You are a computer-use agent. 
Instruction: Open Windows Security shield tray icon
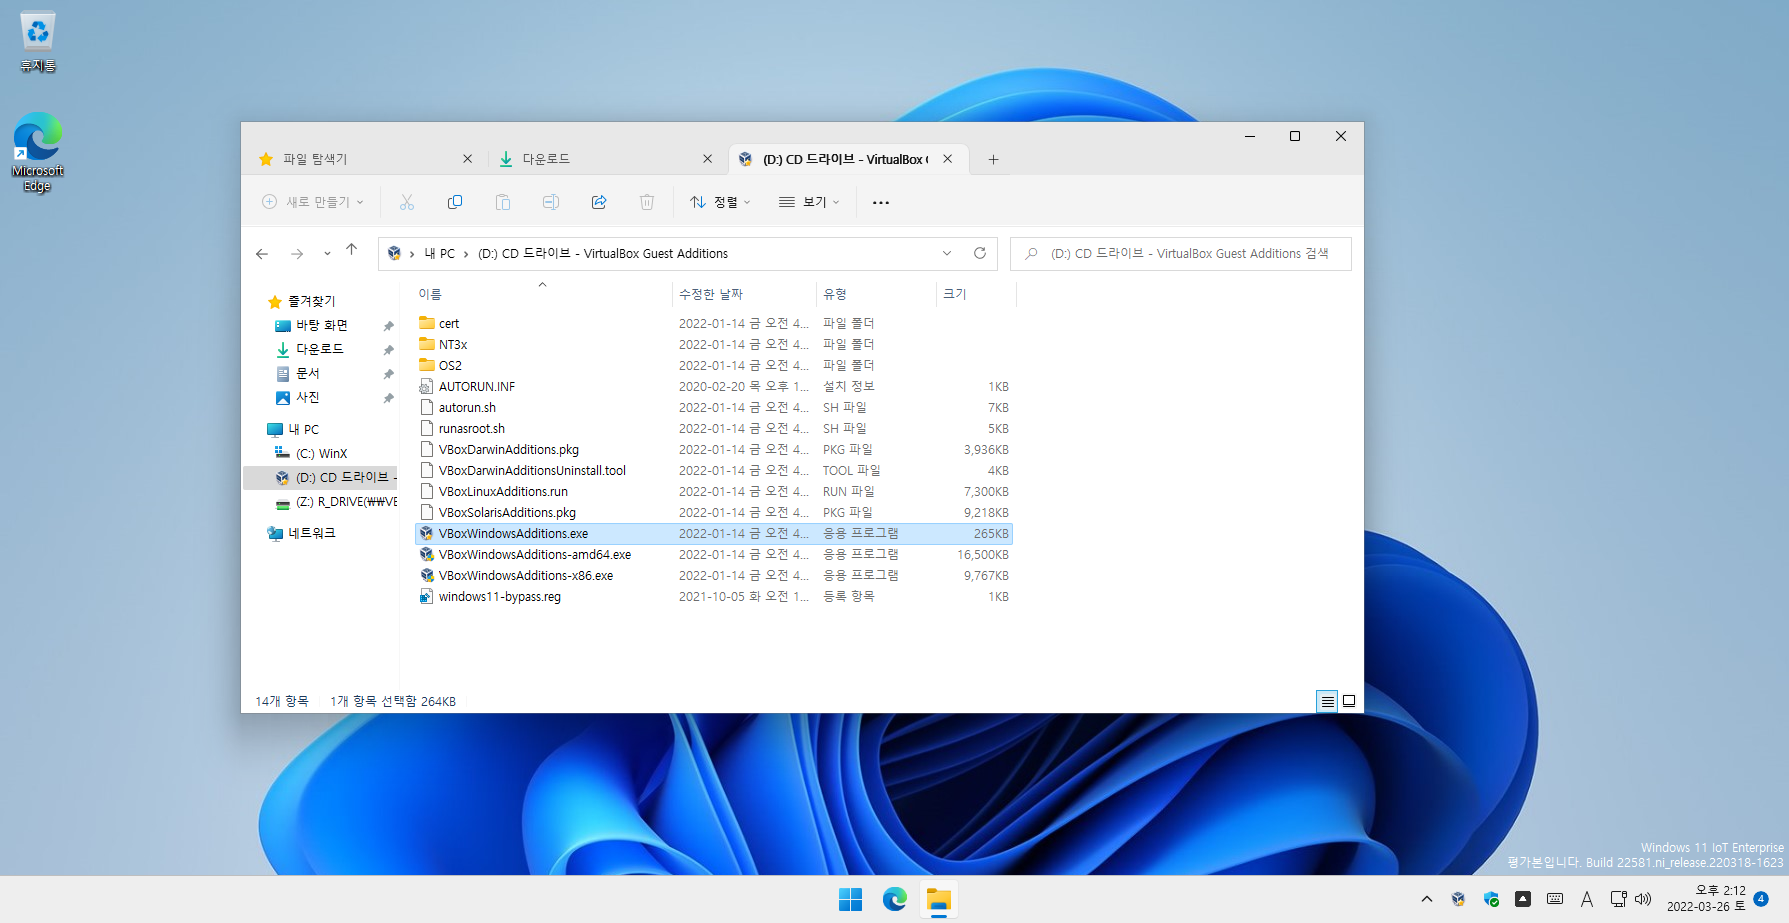[1491, 899]
